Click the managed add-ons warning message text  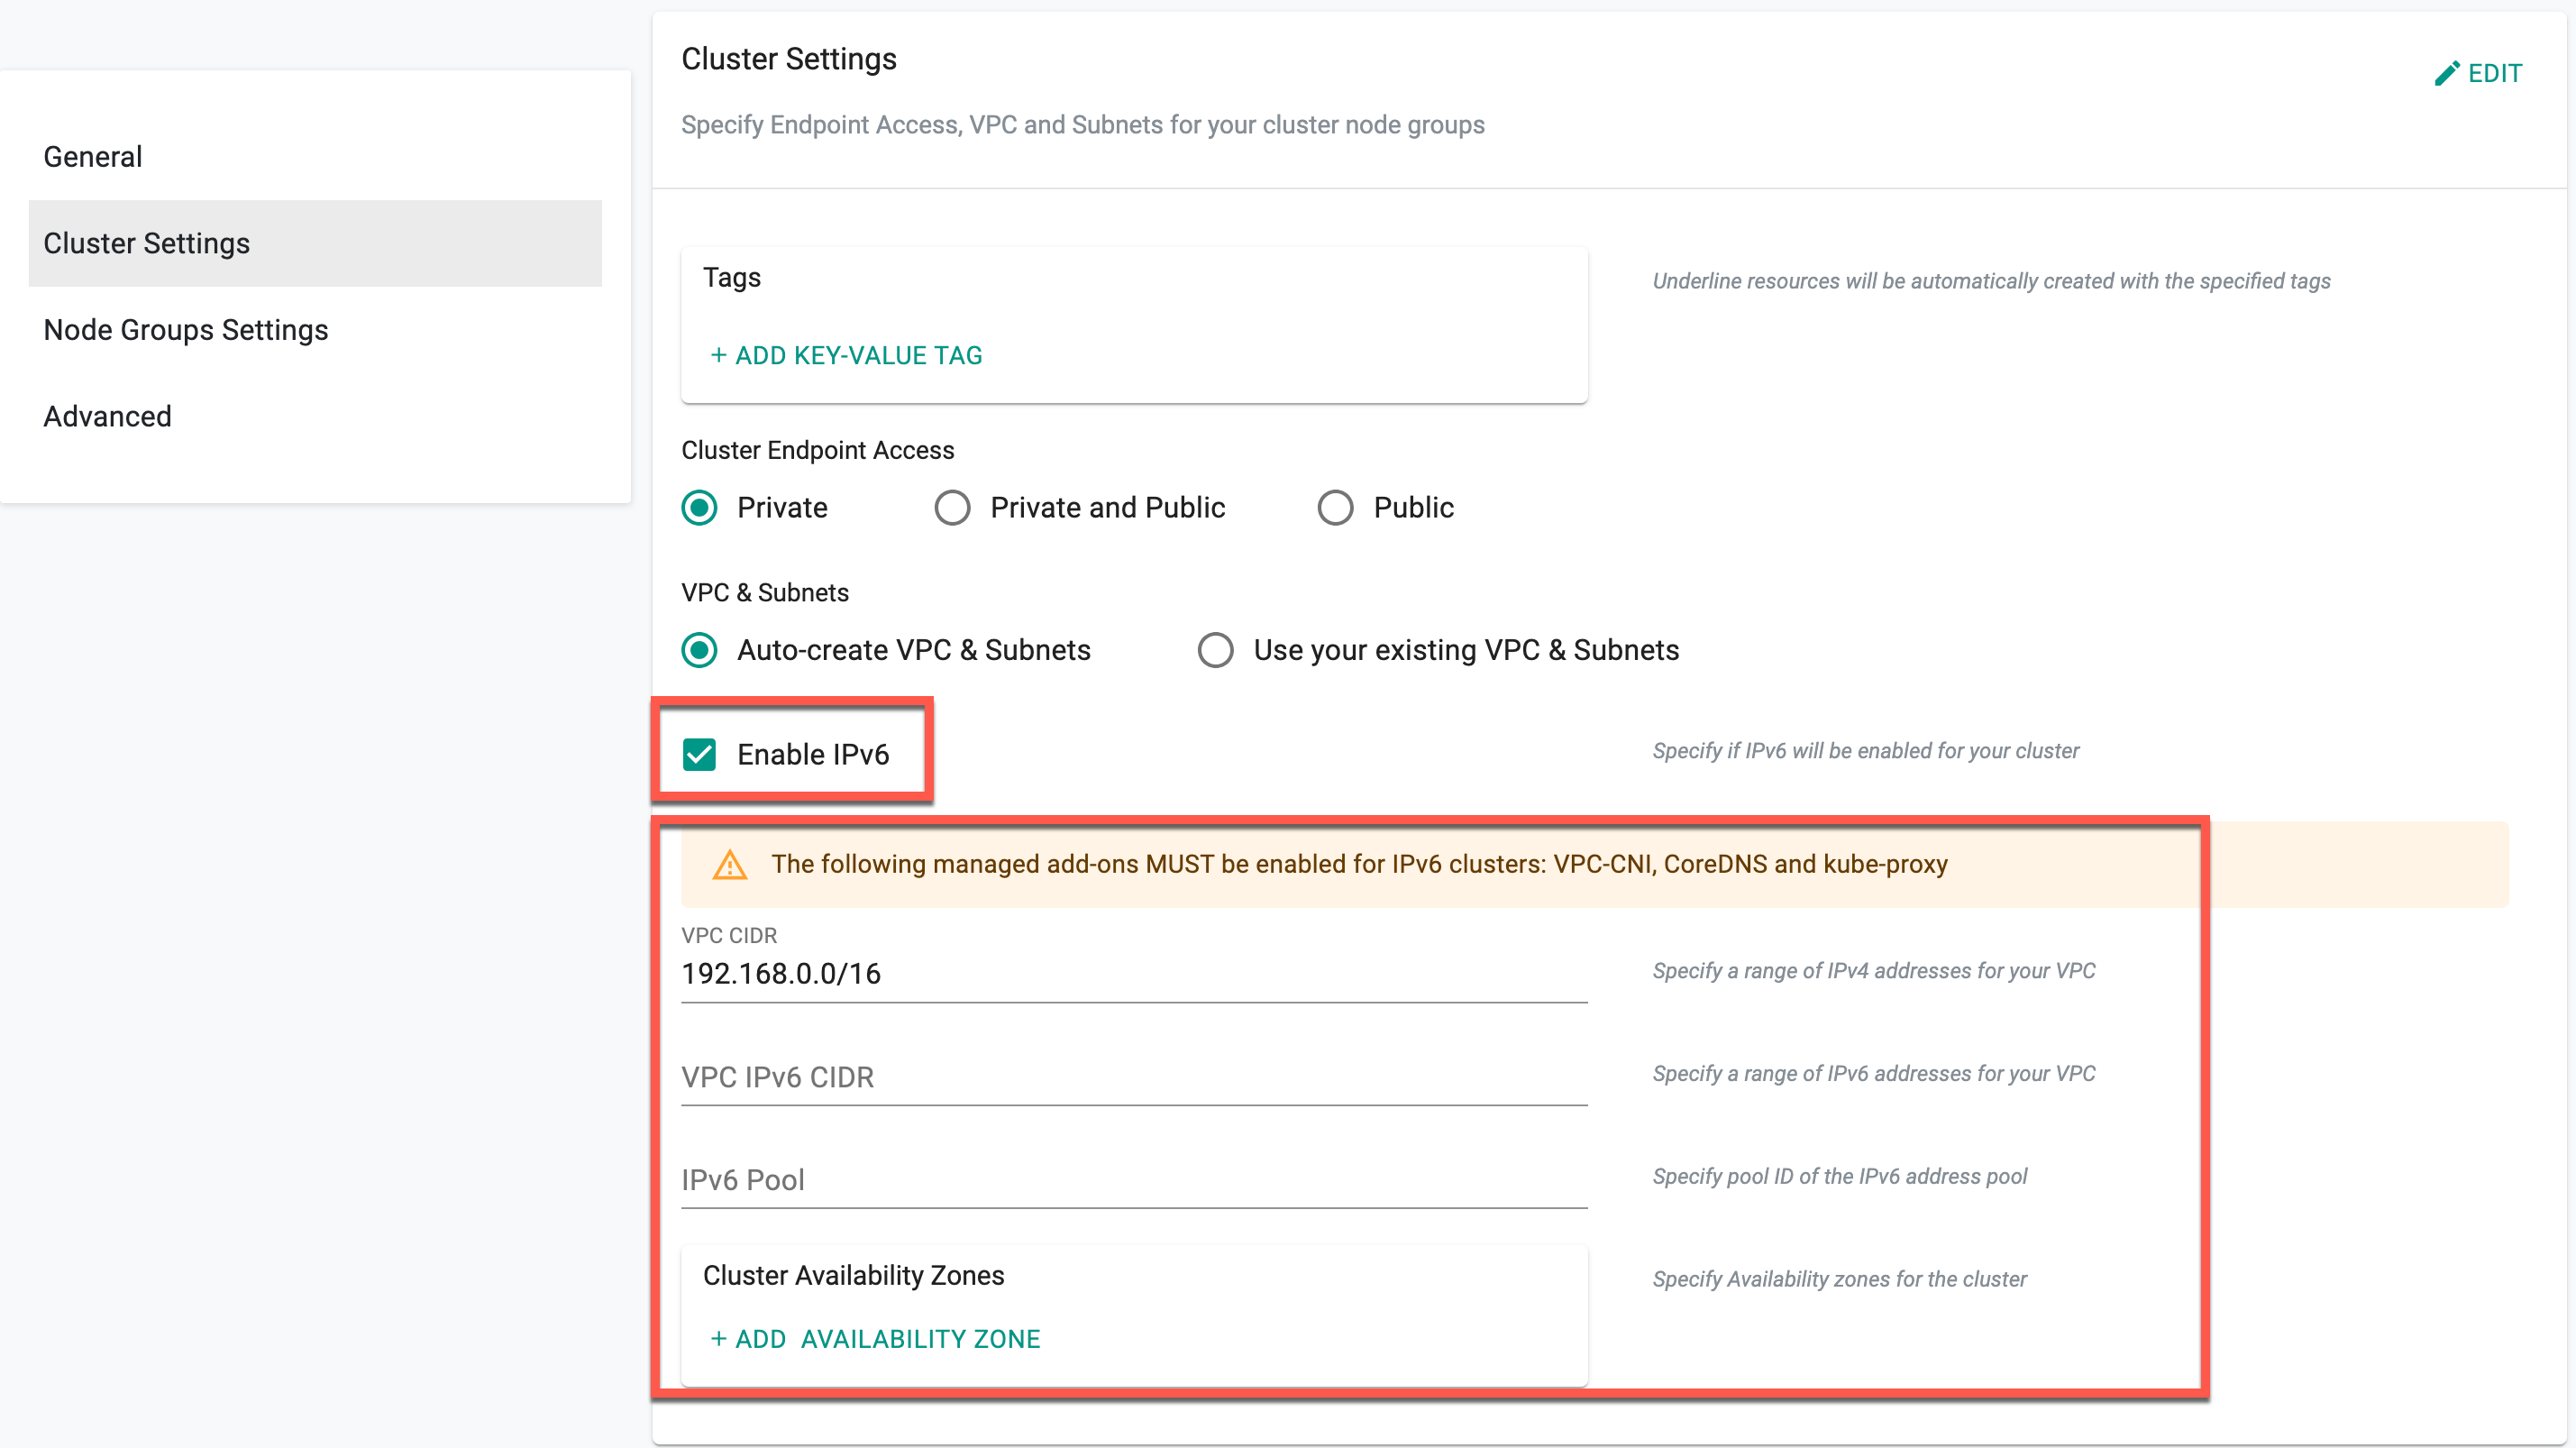(x=1360, y=864)
